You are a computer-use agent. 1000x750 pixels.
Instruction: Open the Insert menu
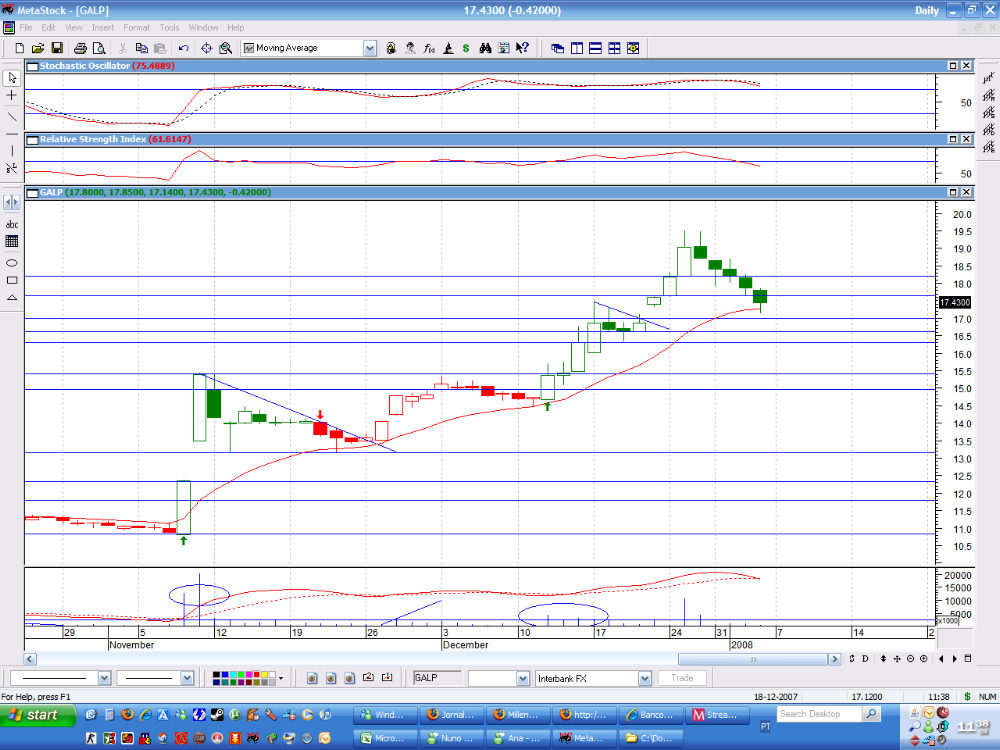tap(103, 27)
